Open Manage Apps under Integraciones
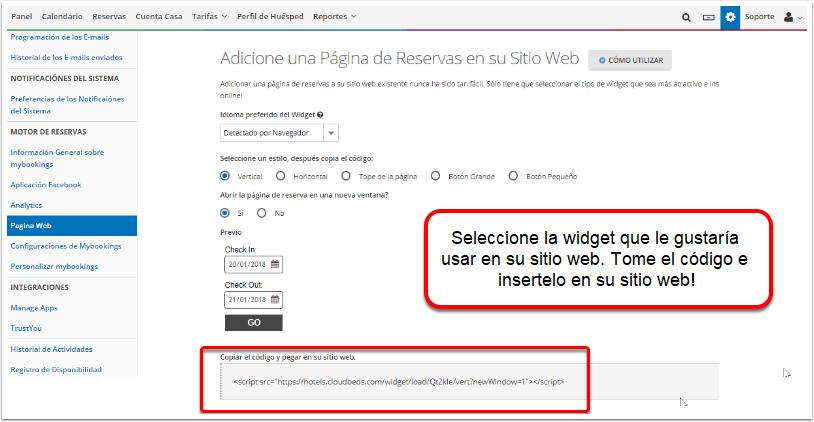814x422 pixels. (34, 308)
